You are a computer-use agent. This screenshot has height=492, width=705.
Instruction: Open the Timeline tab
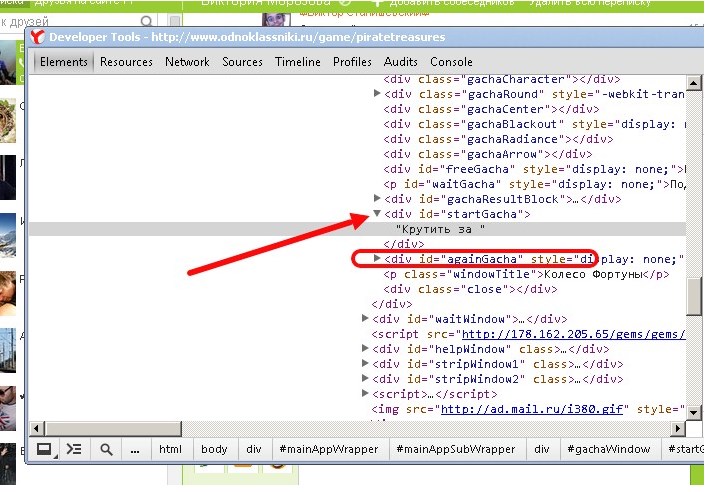tap(298, 62)
